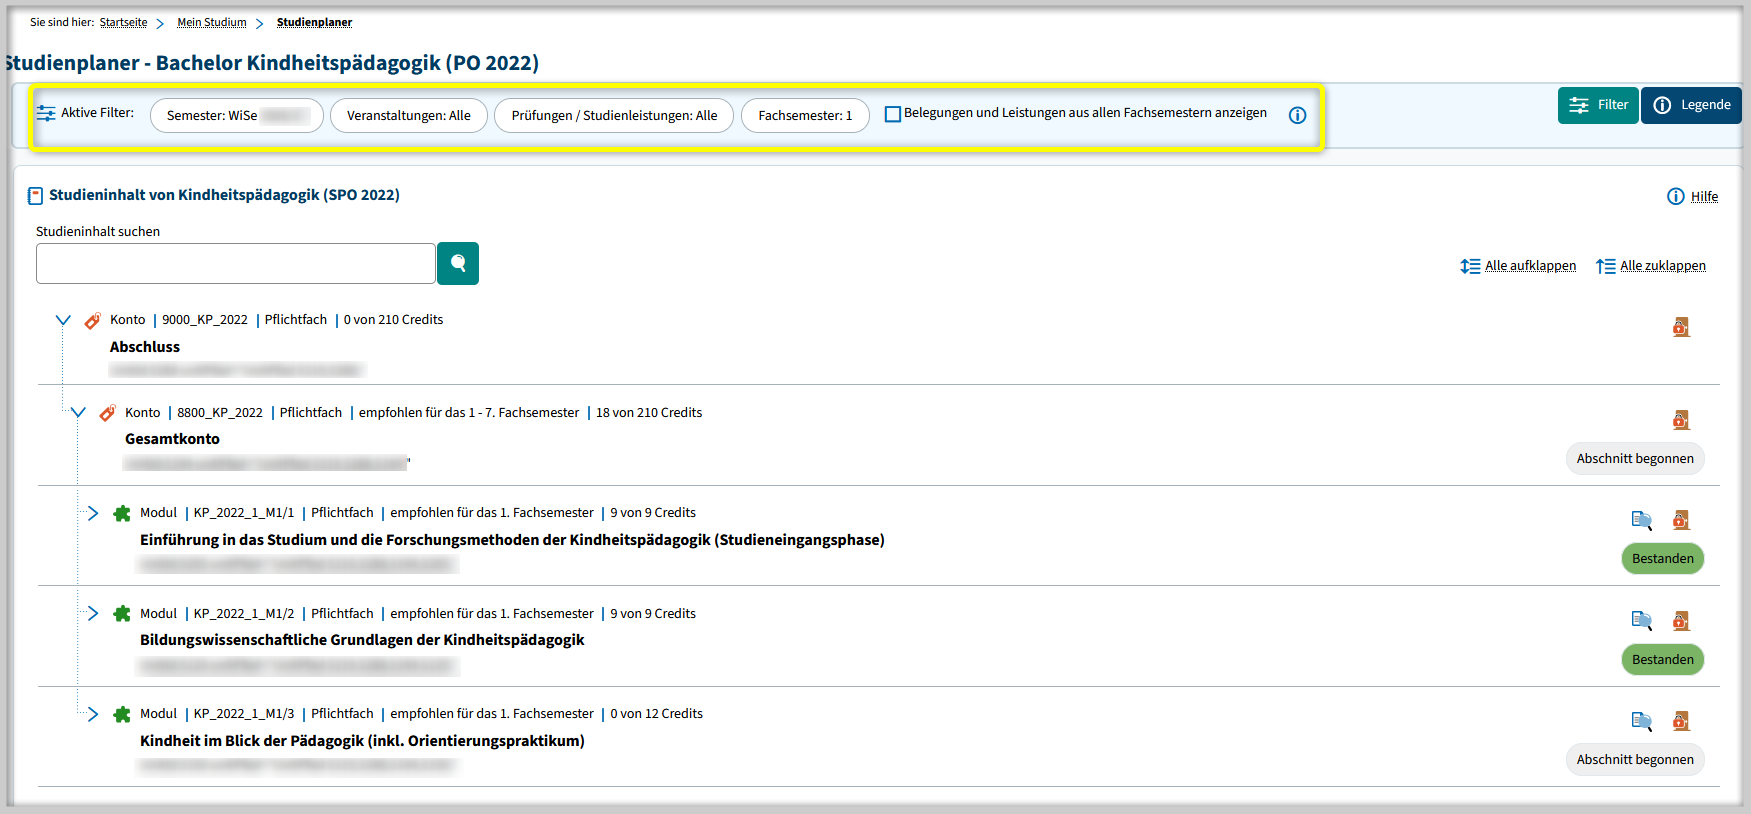Click the info icon beside the checkbox

pos(1297,115)
